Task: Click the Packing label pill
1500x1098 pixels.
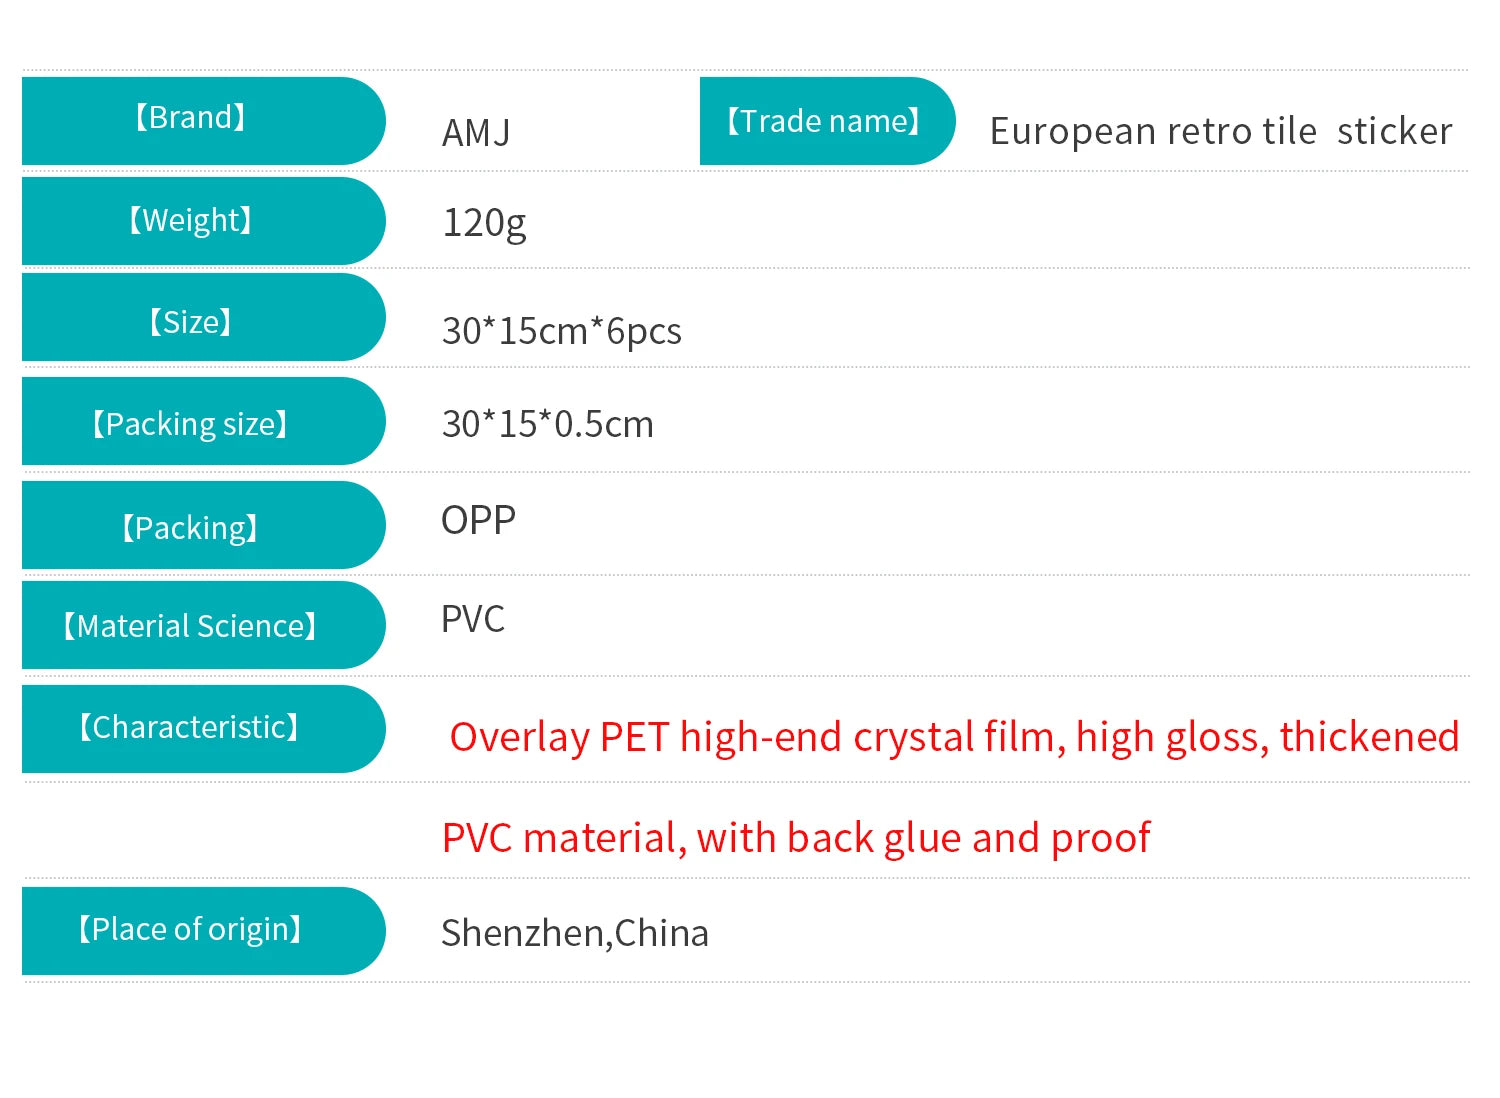Action: tap(190, 528)
